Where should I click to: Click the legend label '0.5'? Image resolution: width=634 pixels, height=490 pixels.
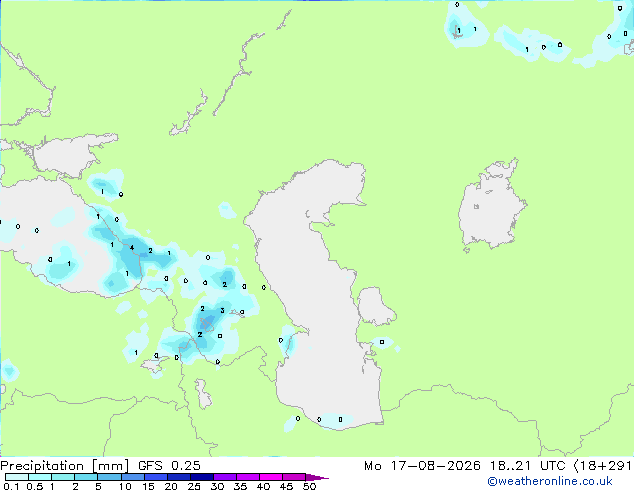[x=35, y=486]
